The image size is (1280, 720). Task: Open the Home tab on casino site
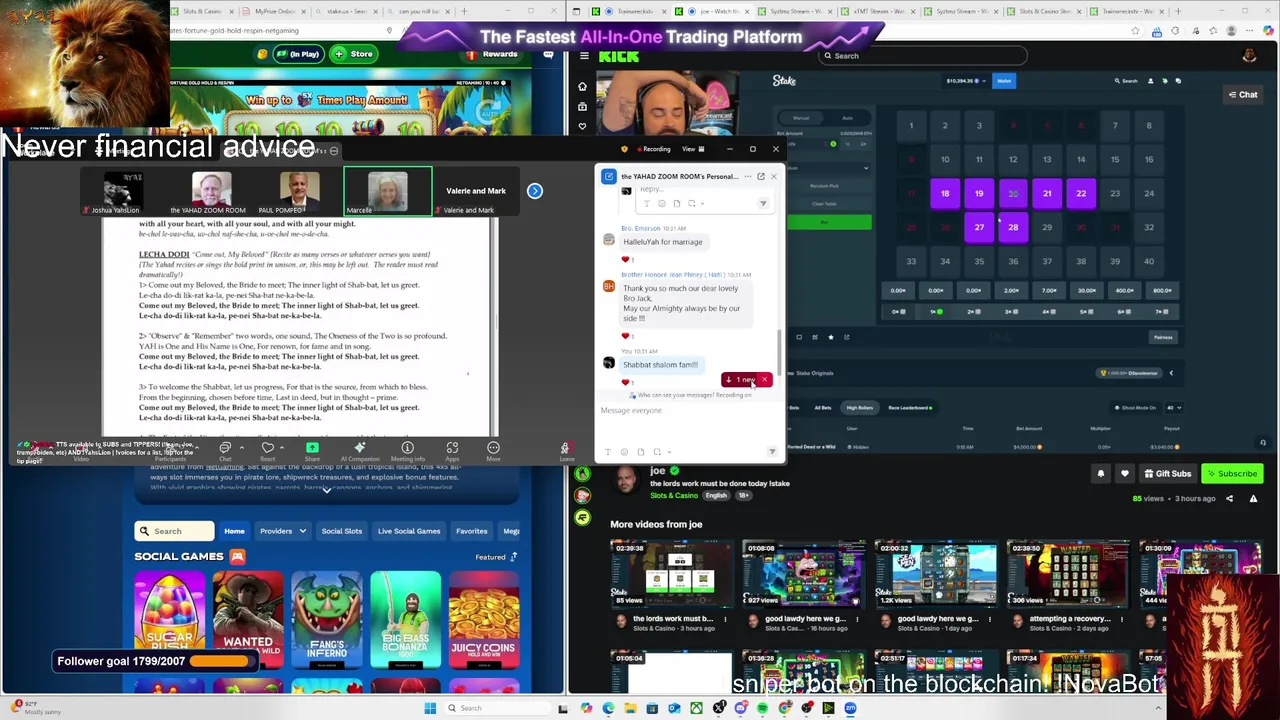coord(234,531)
